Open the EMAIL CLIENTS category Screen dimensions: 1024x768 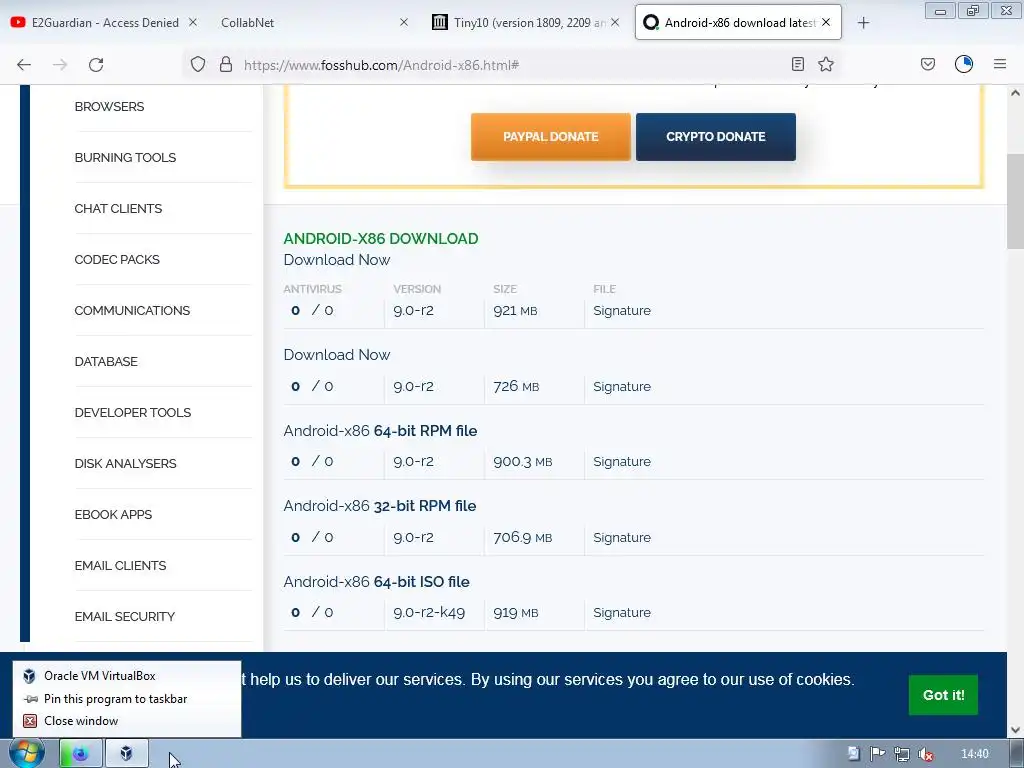[120, 565]
